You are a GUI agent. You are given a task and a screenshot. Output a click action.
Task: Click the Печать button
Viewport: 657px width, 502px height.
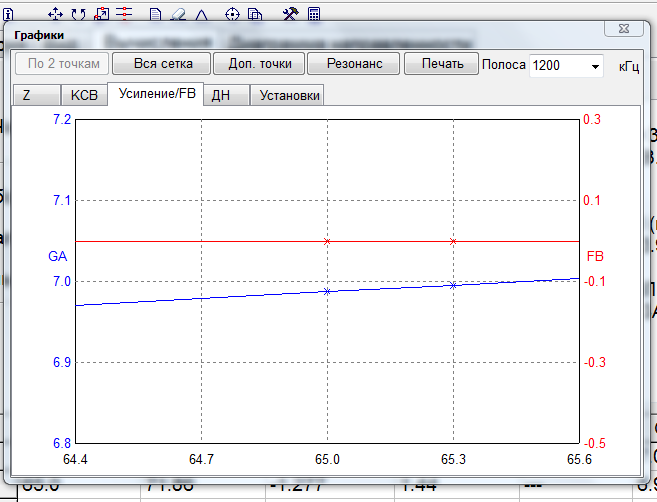(x=442, y=64)
